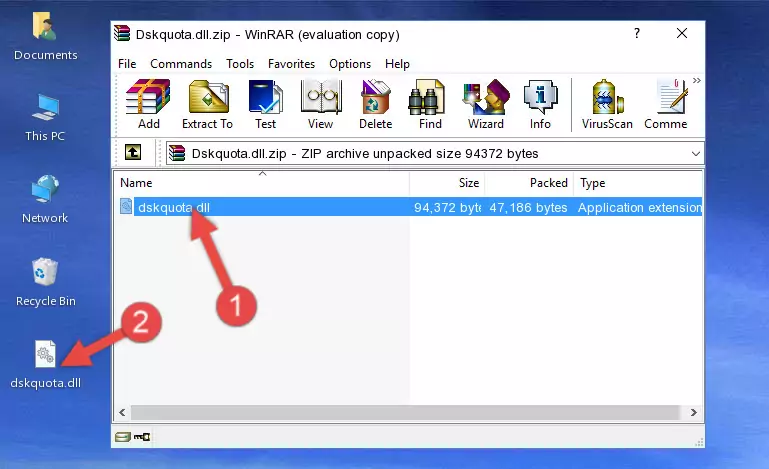This screenshot has width=769, height=469.
Task: Click the Delete toolbar icon
Action: (375, 104)
